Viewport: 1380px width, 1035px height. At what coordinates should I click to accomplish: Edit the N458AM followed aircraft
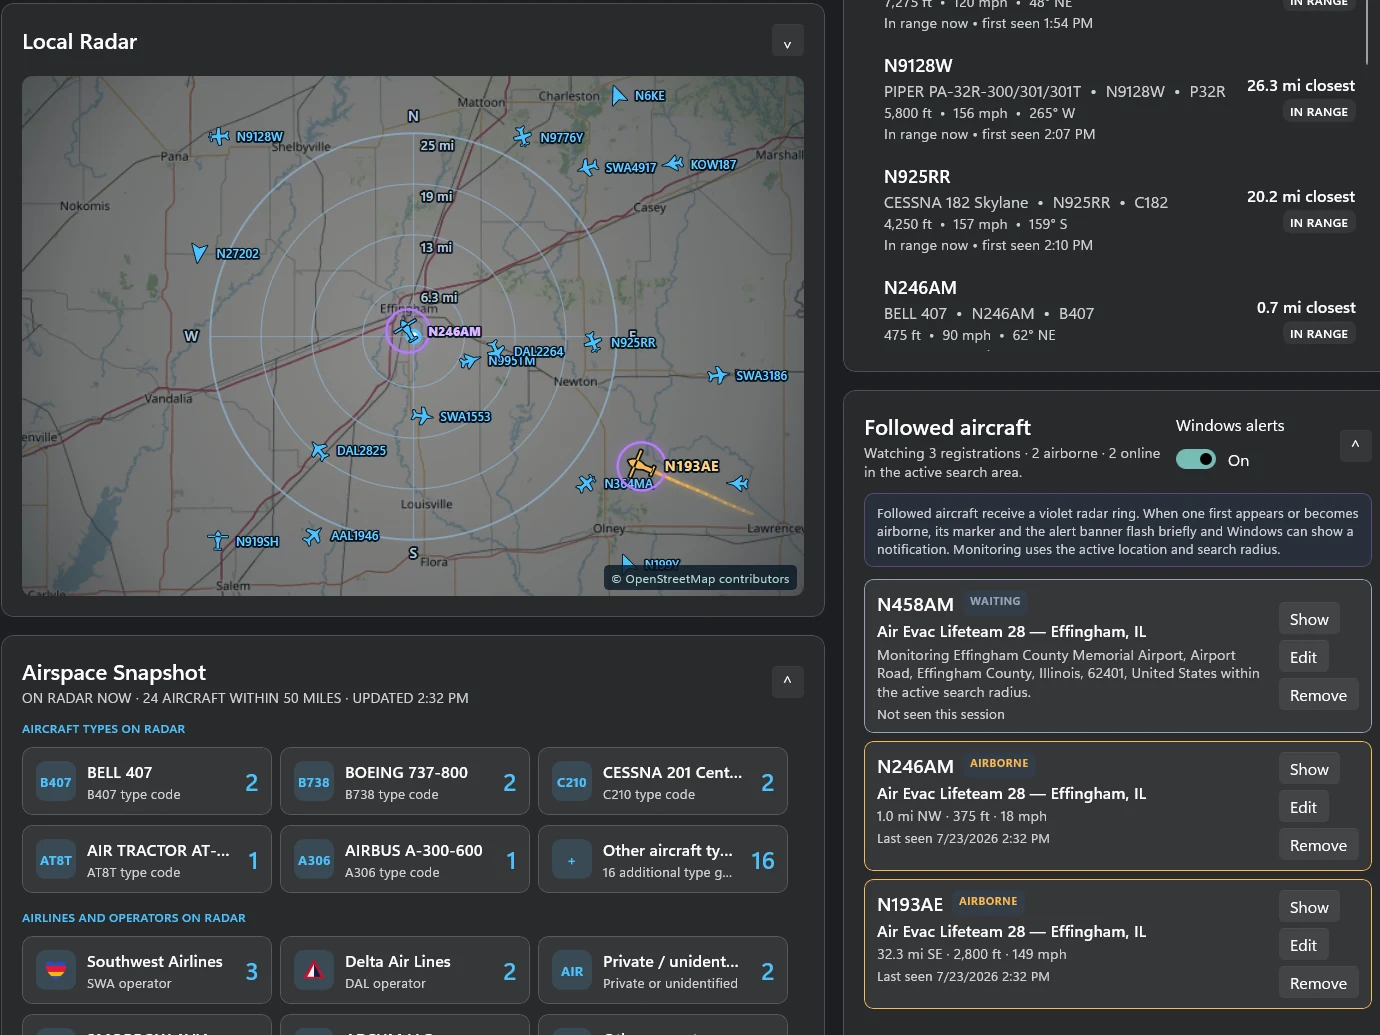[x=1303, y=657]
